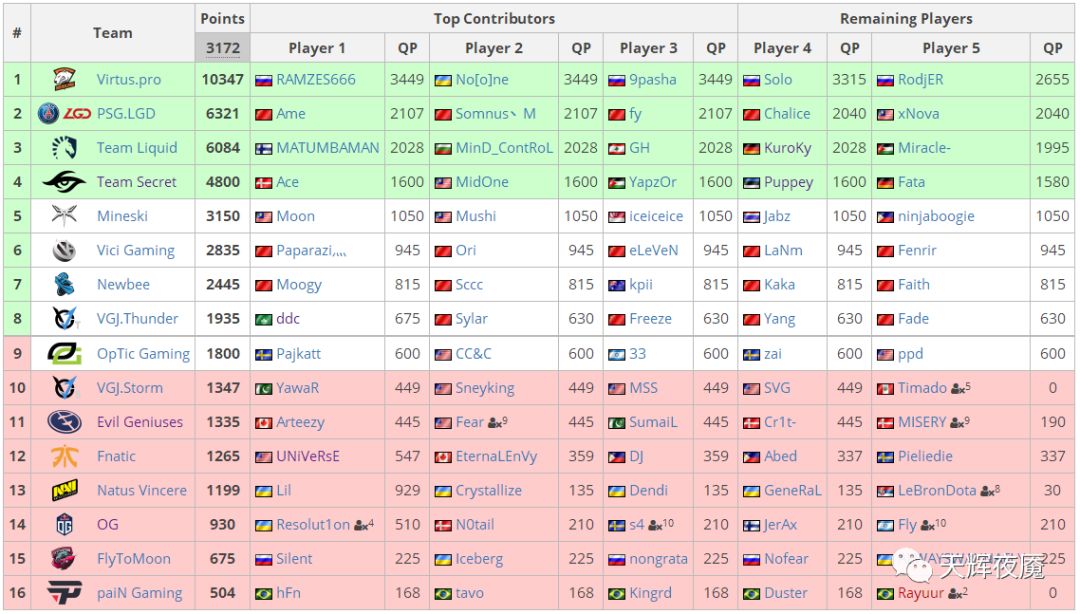Image resolution: width=1080 pixels, height=614 pixels.
Task: Open player ninjaboogie profile link
Action: click(936, 216)
